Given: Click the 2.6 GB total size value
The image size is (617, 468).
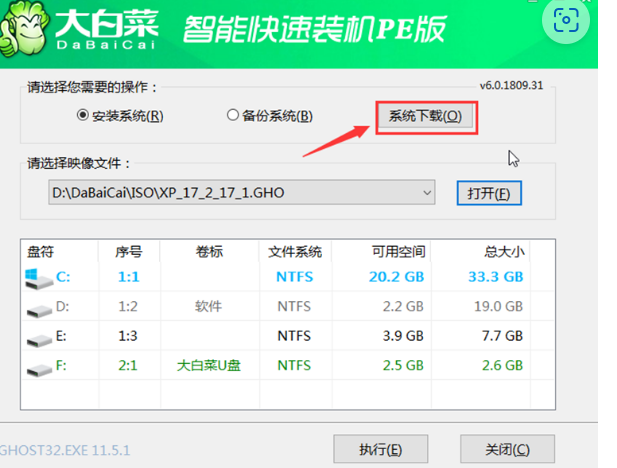Looking at the screenshot, I should pos(502,365).
